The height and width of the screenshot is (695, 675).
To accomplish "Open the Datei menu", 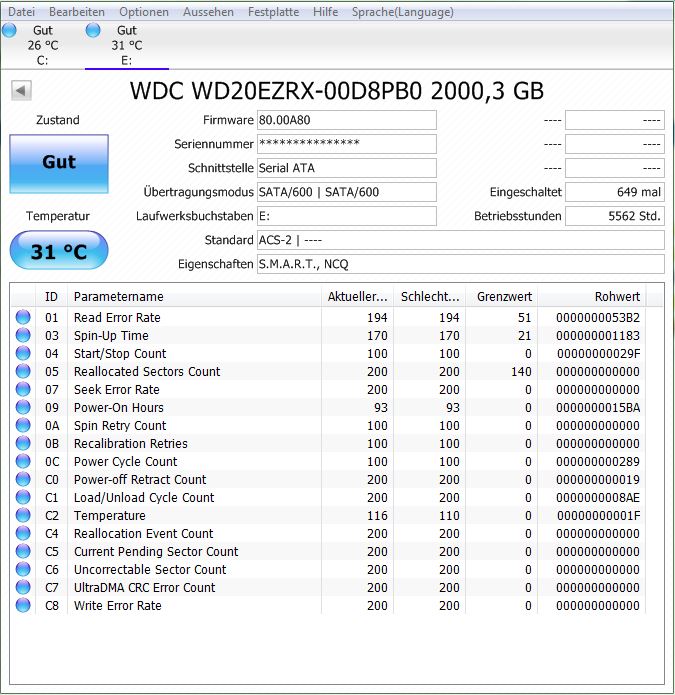I will 21,12.
